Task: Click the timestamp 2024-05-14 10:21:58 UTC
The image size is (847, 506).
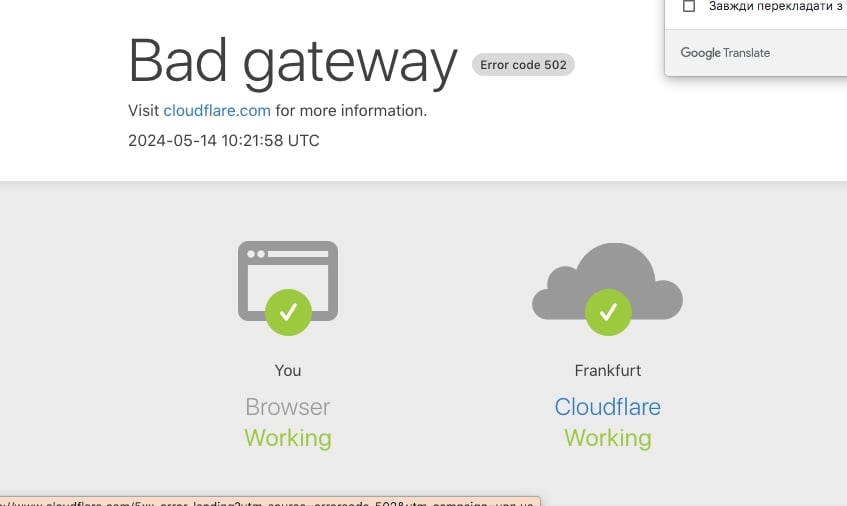Action: [x=224, y=140]
